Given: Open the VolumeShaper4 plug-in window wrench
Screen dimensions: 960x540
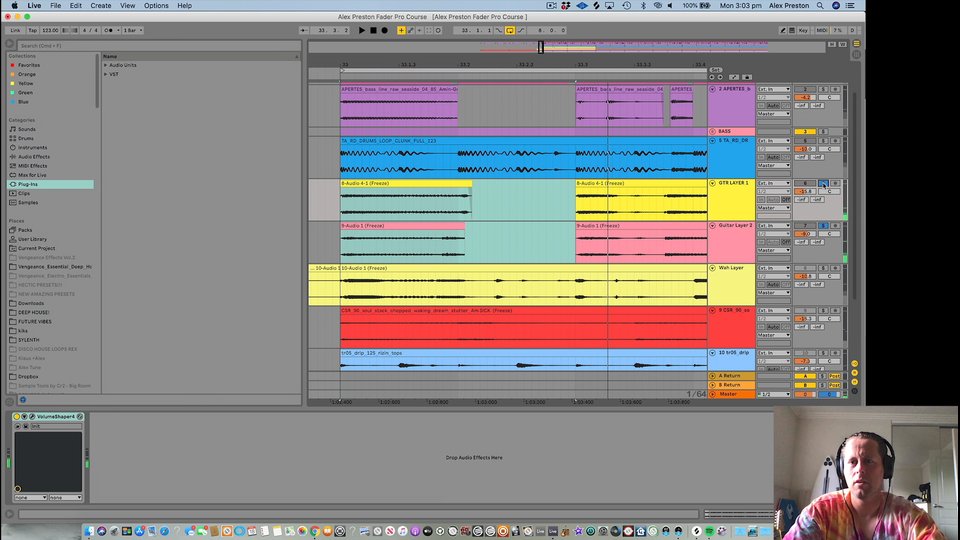Looking at the screenshot, I should [32, 416].
